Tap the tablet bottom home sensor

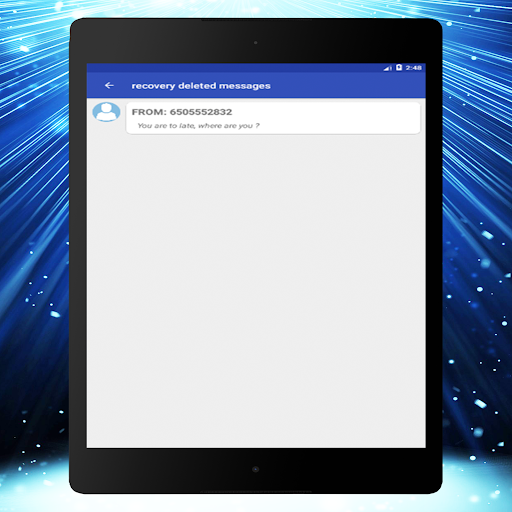pyautogui.click(x=256, y=469)
